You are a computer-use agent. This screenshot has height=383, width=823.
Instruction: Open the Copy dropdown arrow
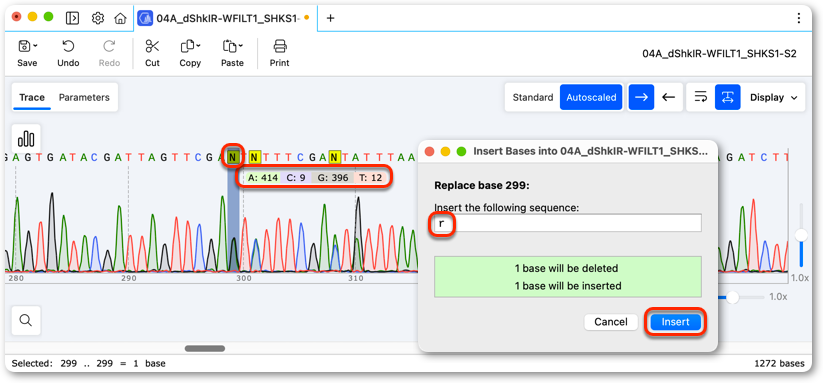pyautogui.click(x=198, y=46)
